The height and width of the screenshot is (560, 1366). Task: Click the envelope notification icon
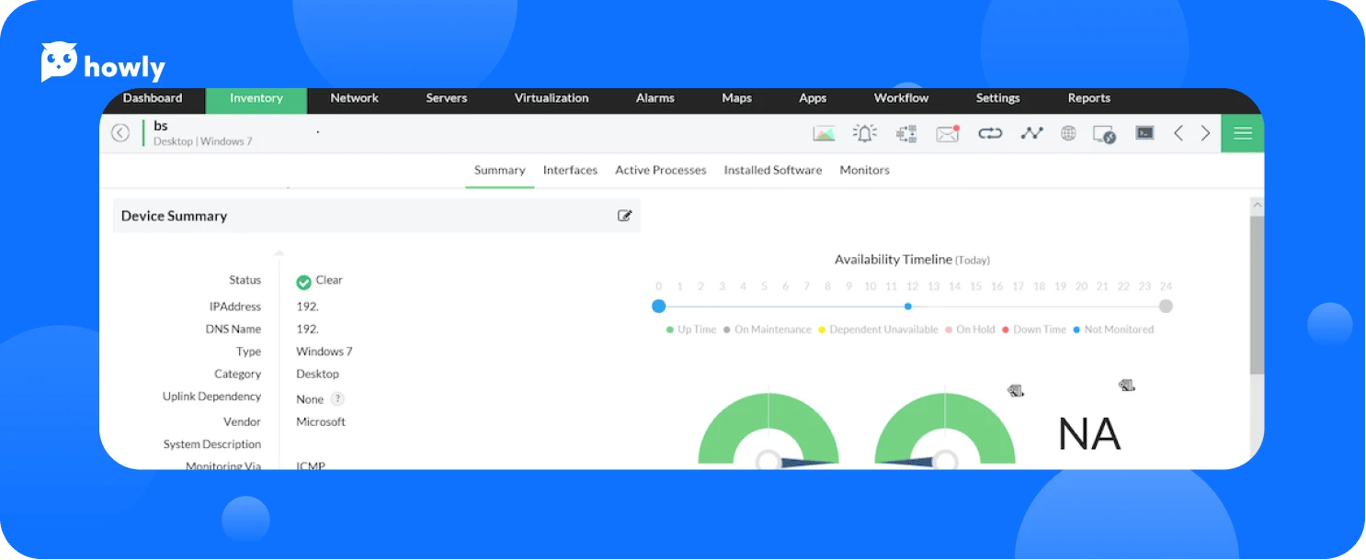[x=947, y=133]
